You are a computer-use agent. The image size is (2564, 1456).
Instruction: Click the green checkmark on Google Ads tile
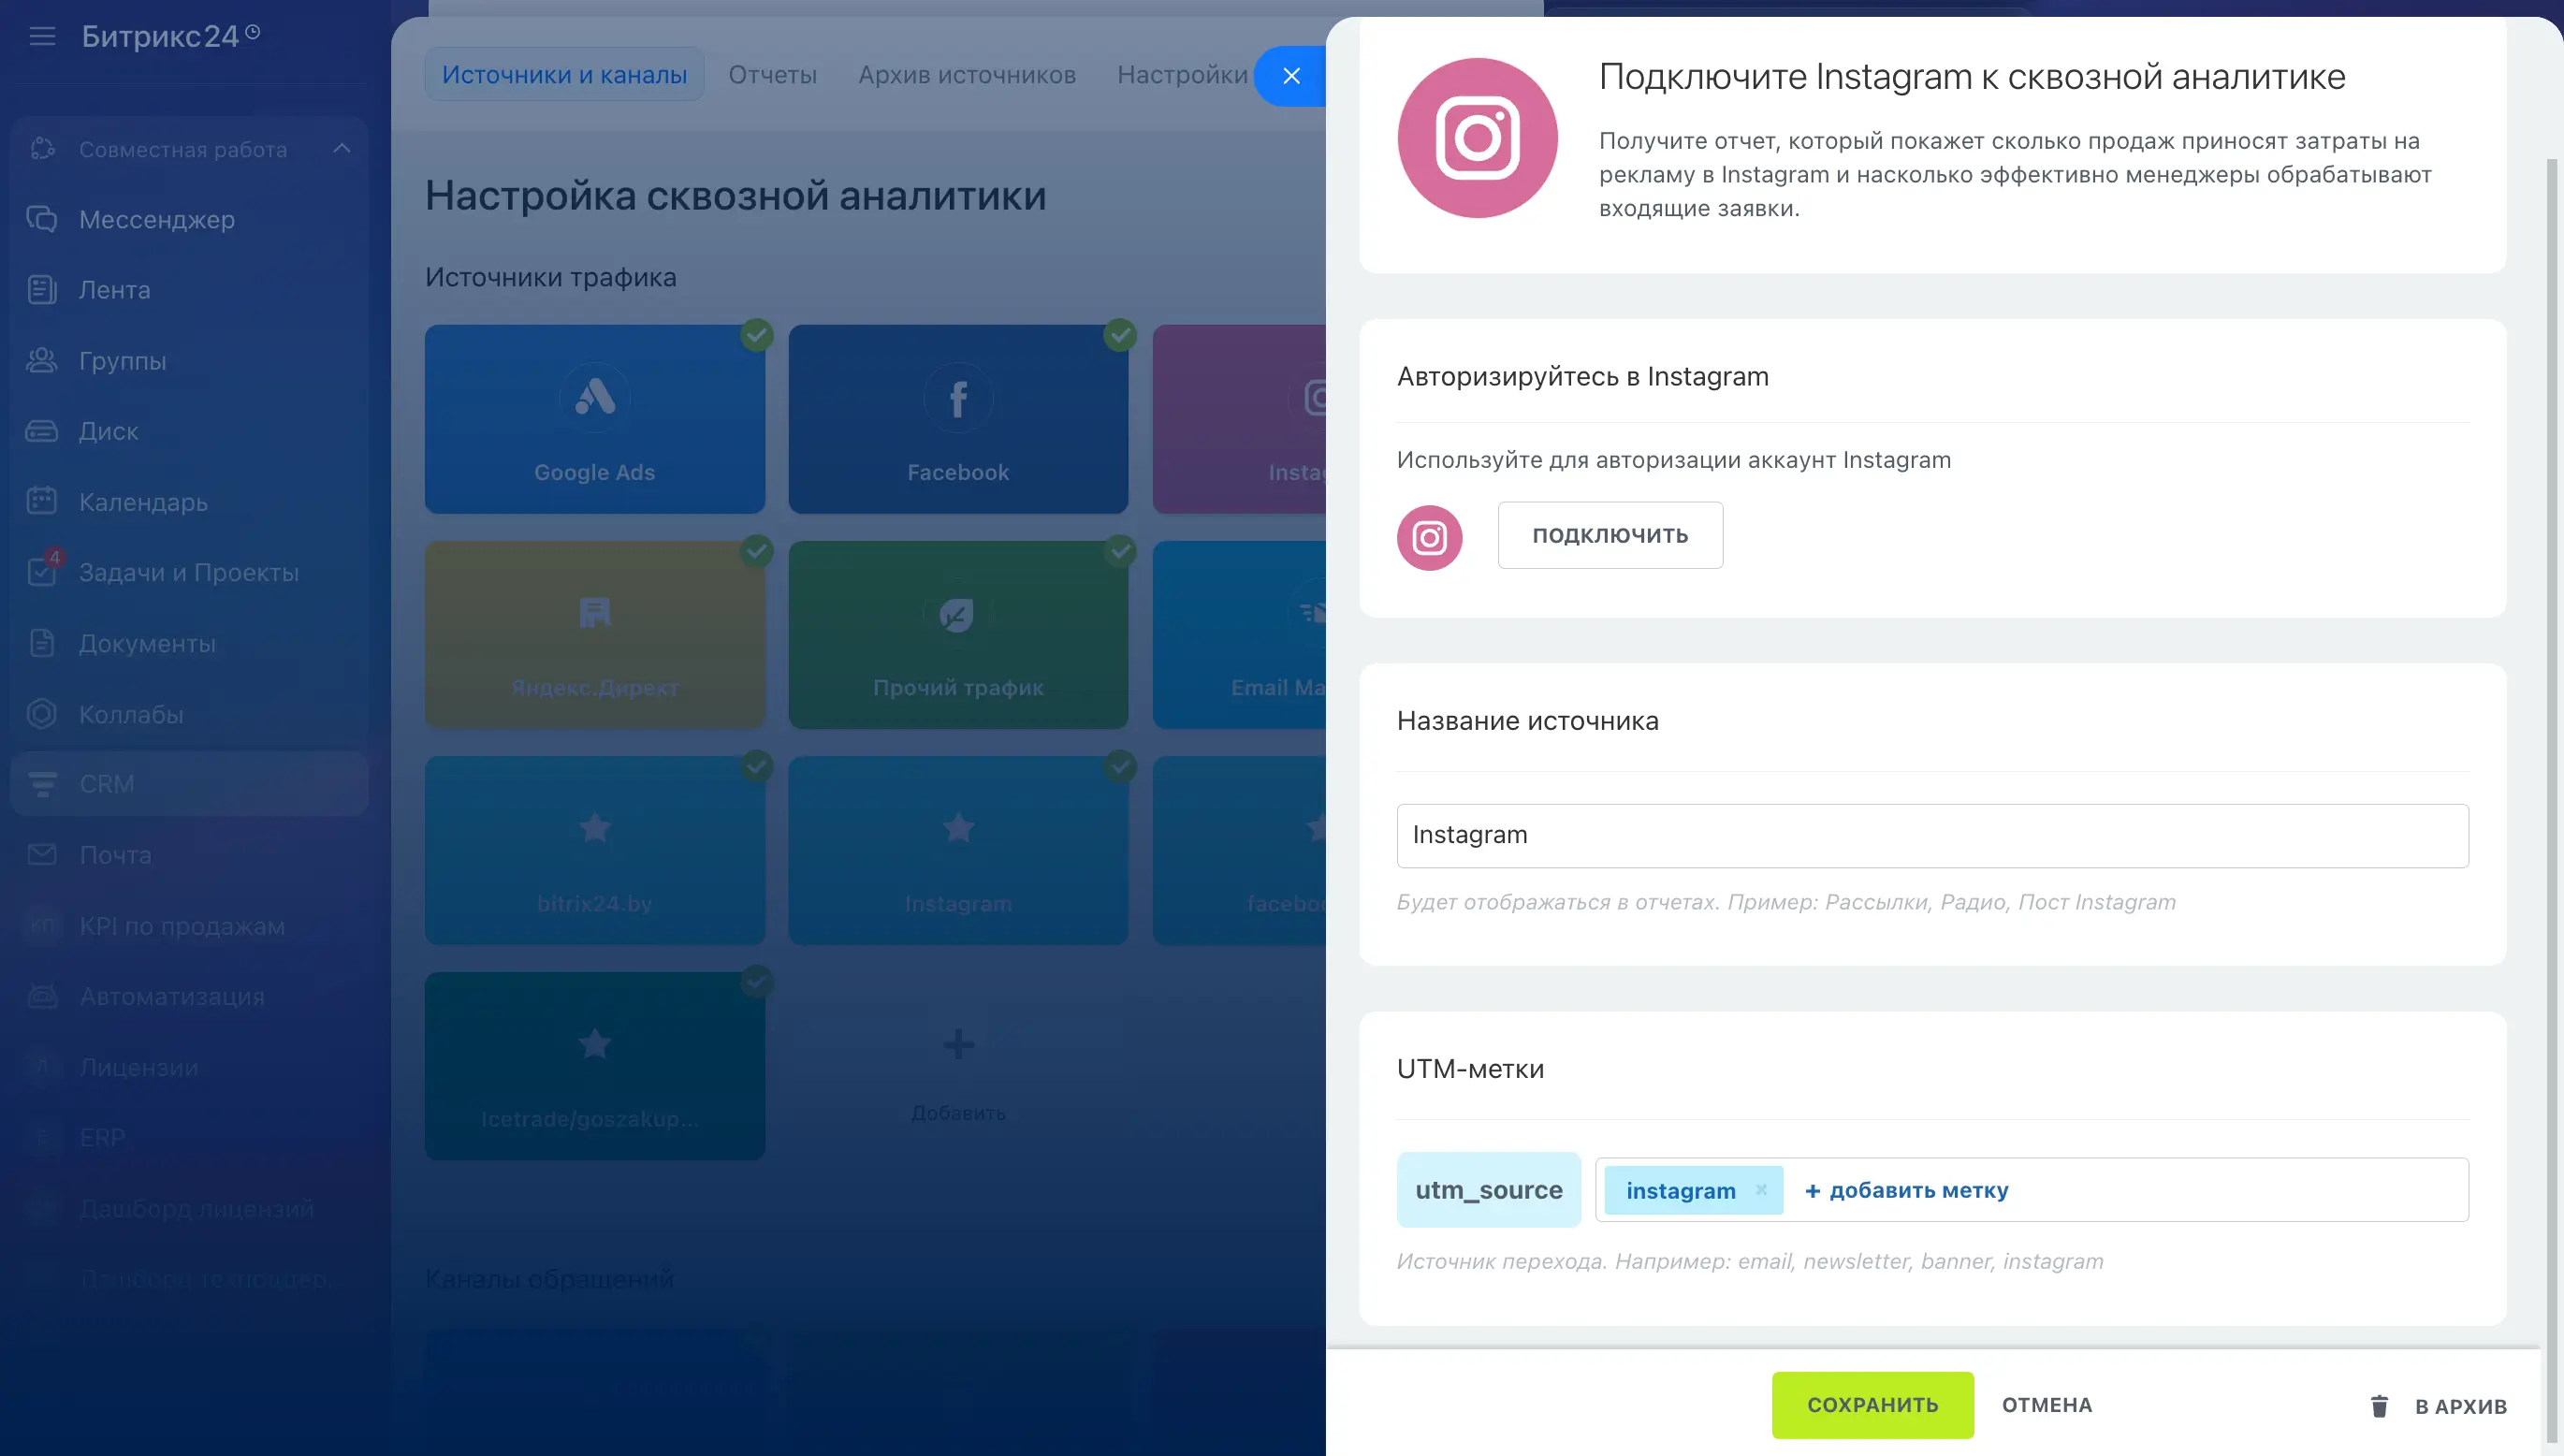(x=757, y=335)
